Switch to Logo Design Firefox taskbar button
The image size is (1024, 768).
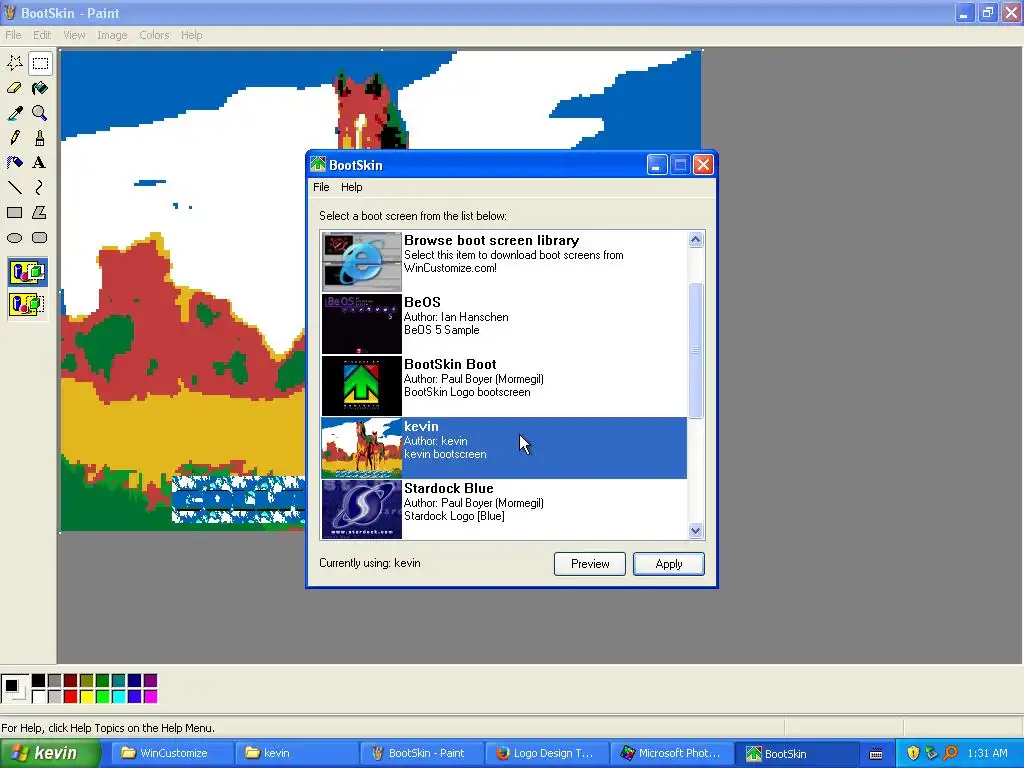(x=547, y=753)
